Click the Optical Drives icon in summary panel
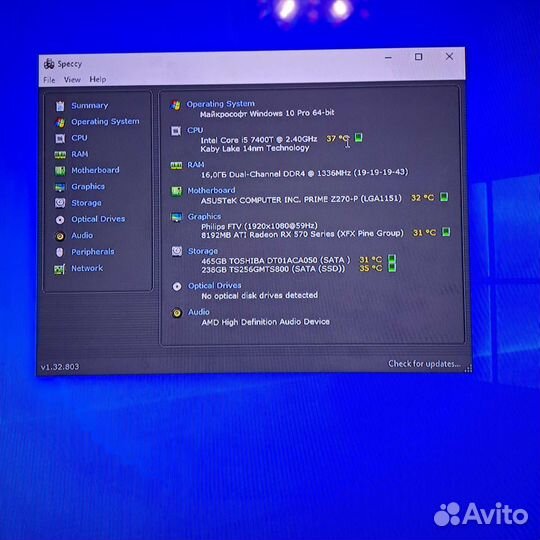The image size is (540, 540). click(177, 287)
